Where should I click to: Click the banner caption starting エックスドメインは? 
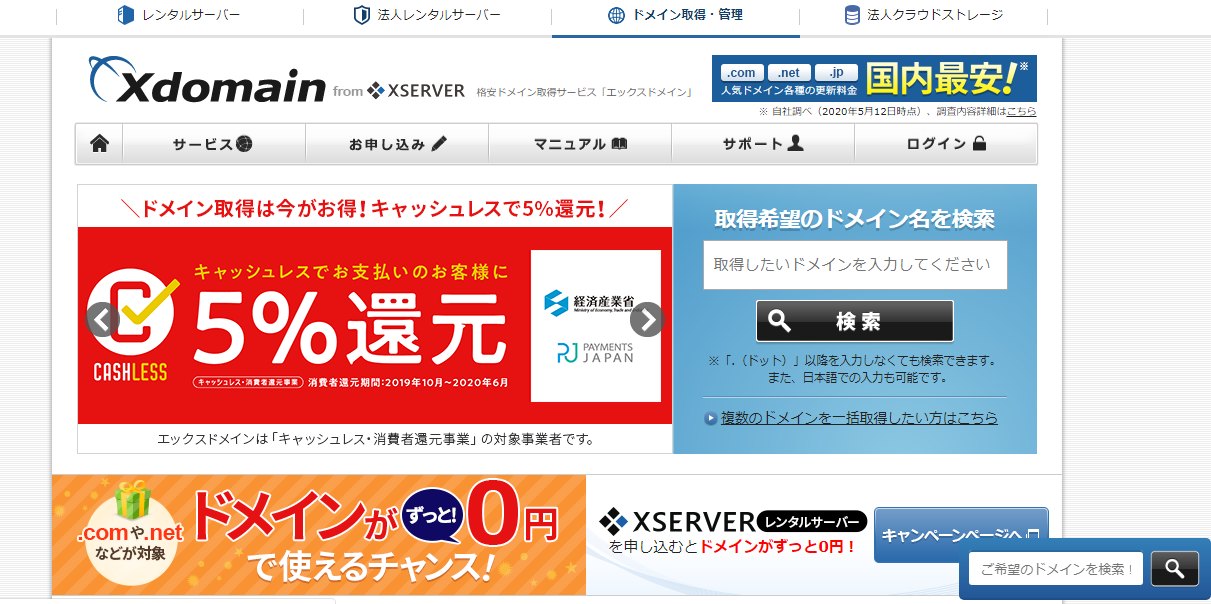pyautogui.click(x=375, y=439)
